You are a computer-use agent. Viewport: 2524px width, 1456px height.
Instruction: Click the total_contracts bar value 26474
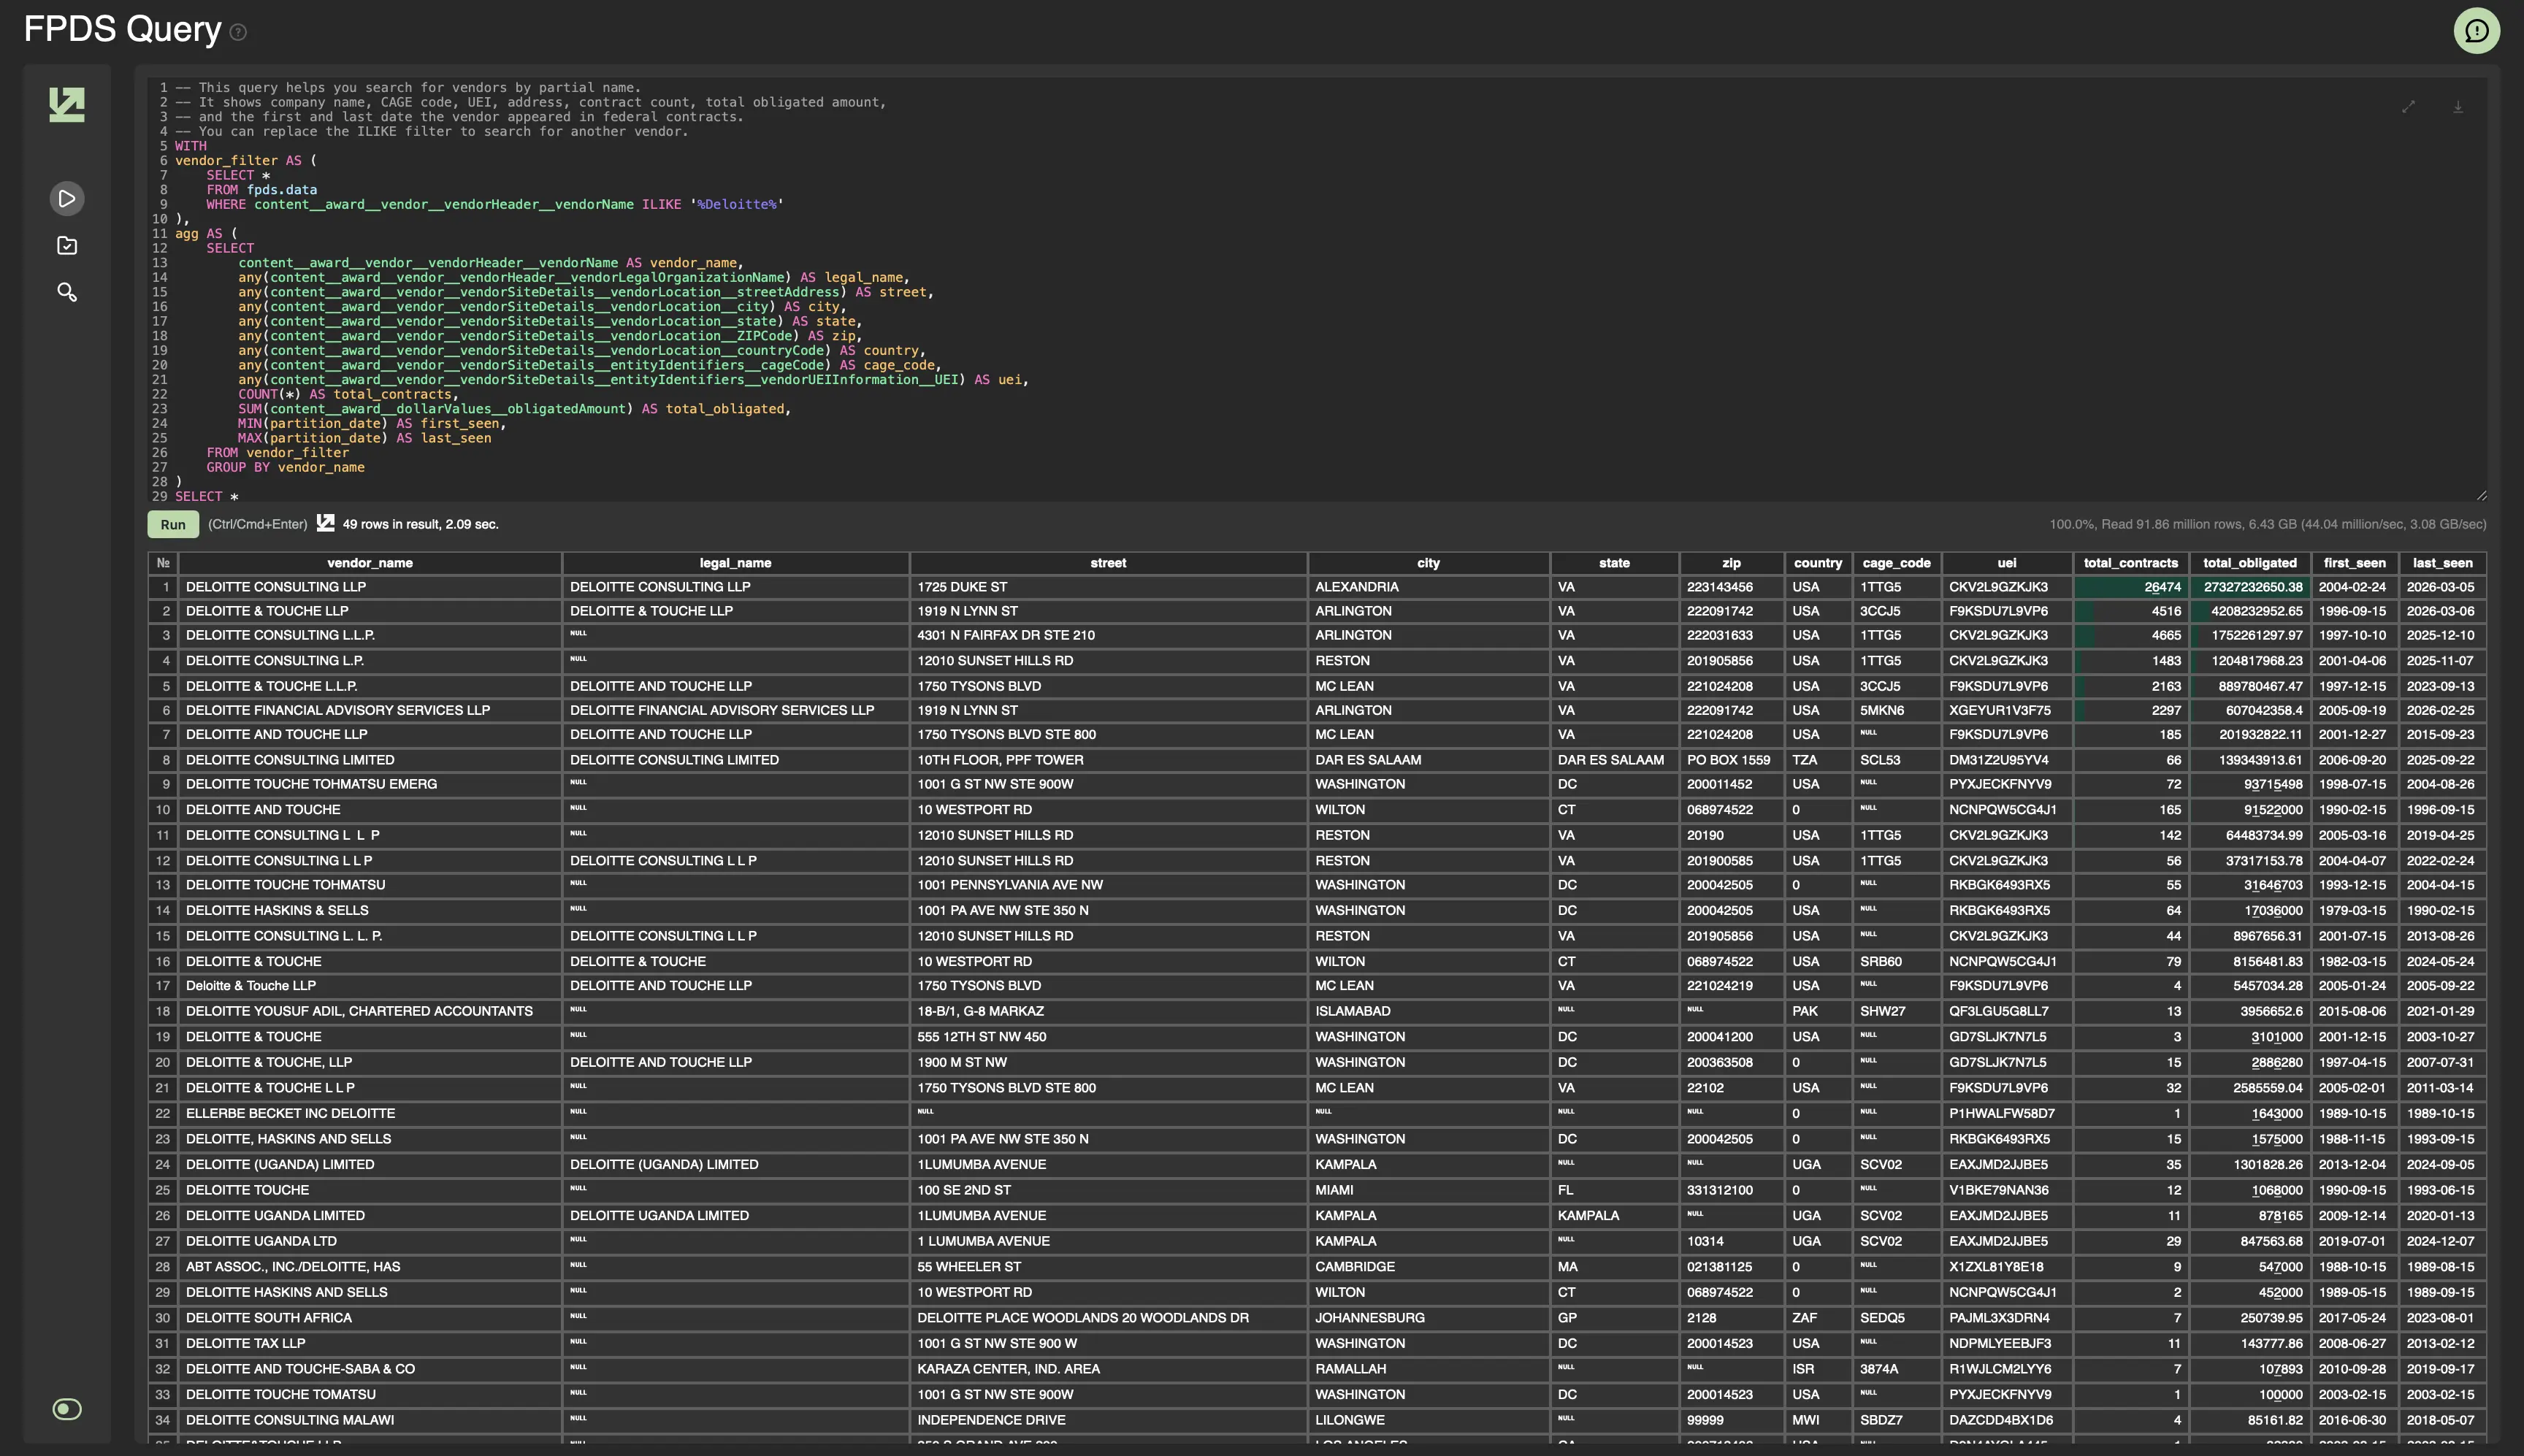click(x=2131, y=587)
